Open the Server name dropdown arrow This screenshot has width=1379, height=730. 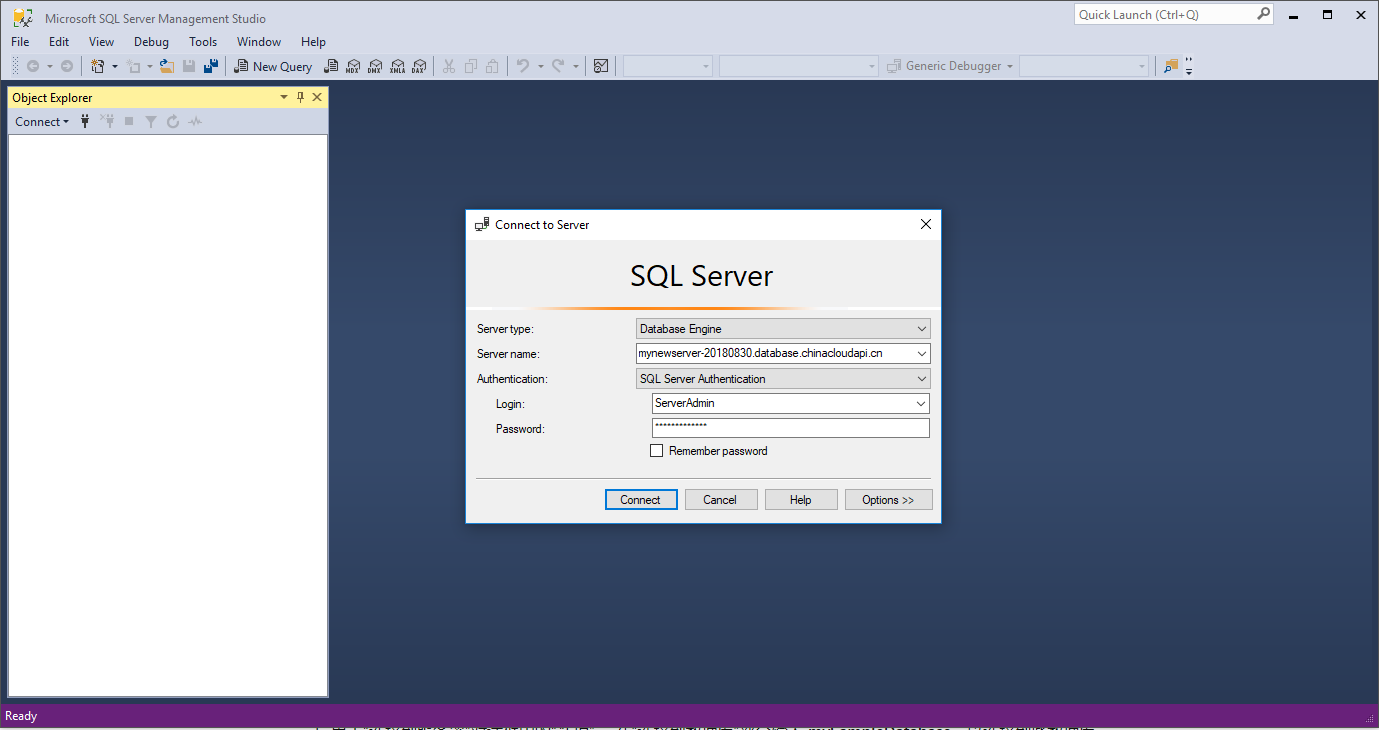coord(921,353)
